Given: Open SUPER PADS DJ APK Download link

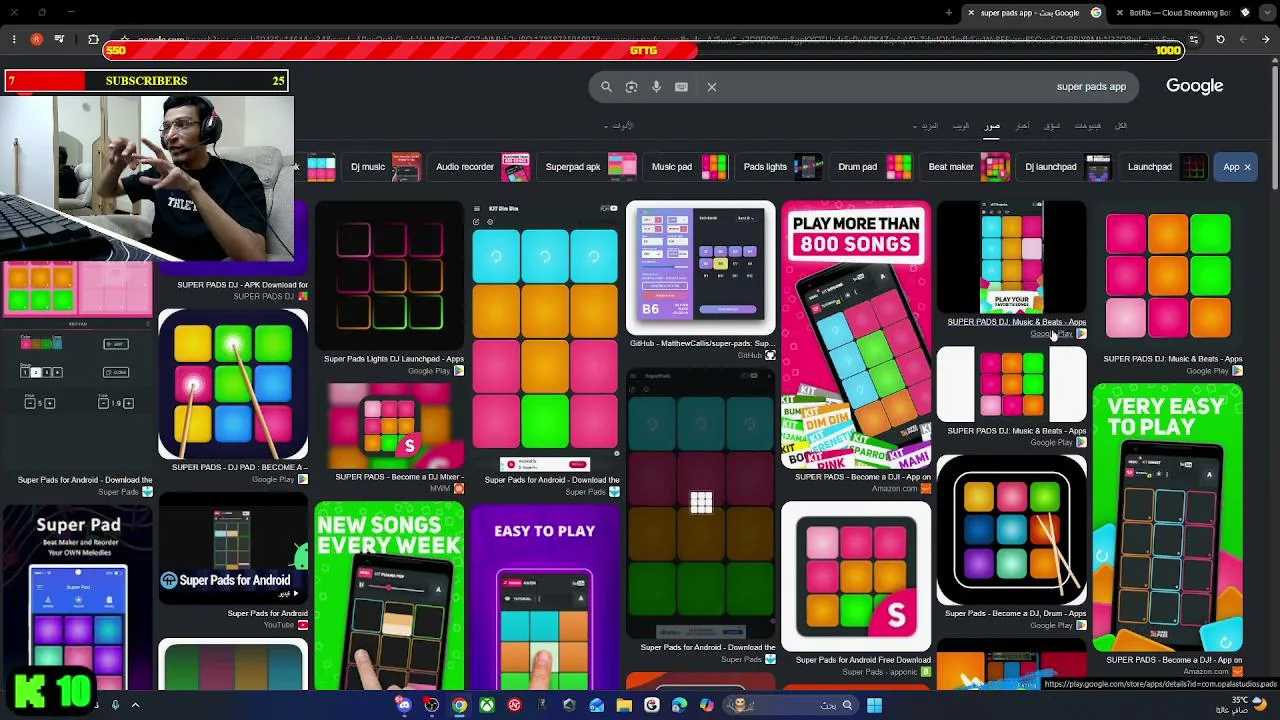Looking at the screenshot, I should click(x=242, y=285).
